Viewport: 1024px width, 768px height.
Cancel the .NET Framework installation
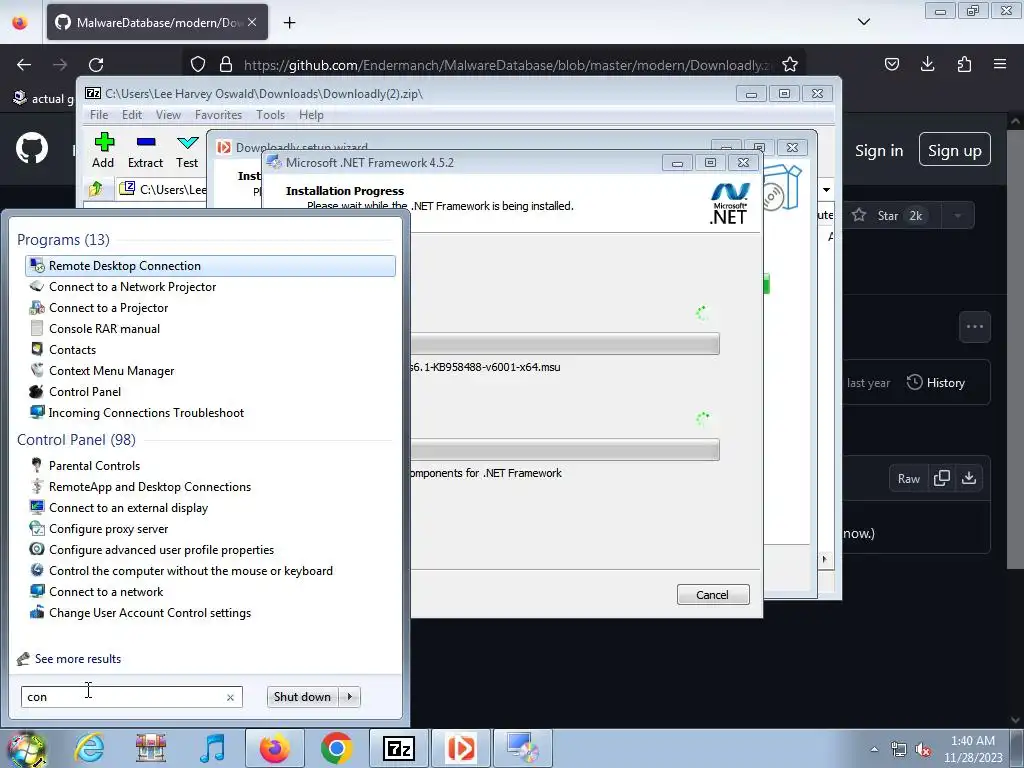pyautogui.click(x=712, y=594)
